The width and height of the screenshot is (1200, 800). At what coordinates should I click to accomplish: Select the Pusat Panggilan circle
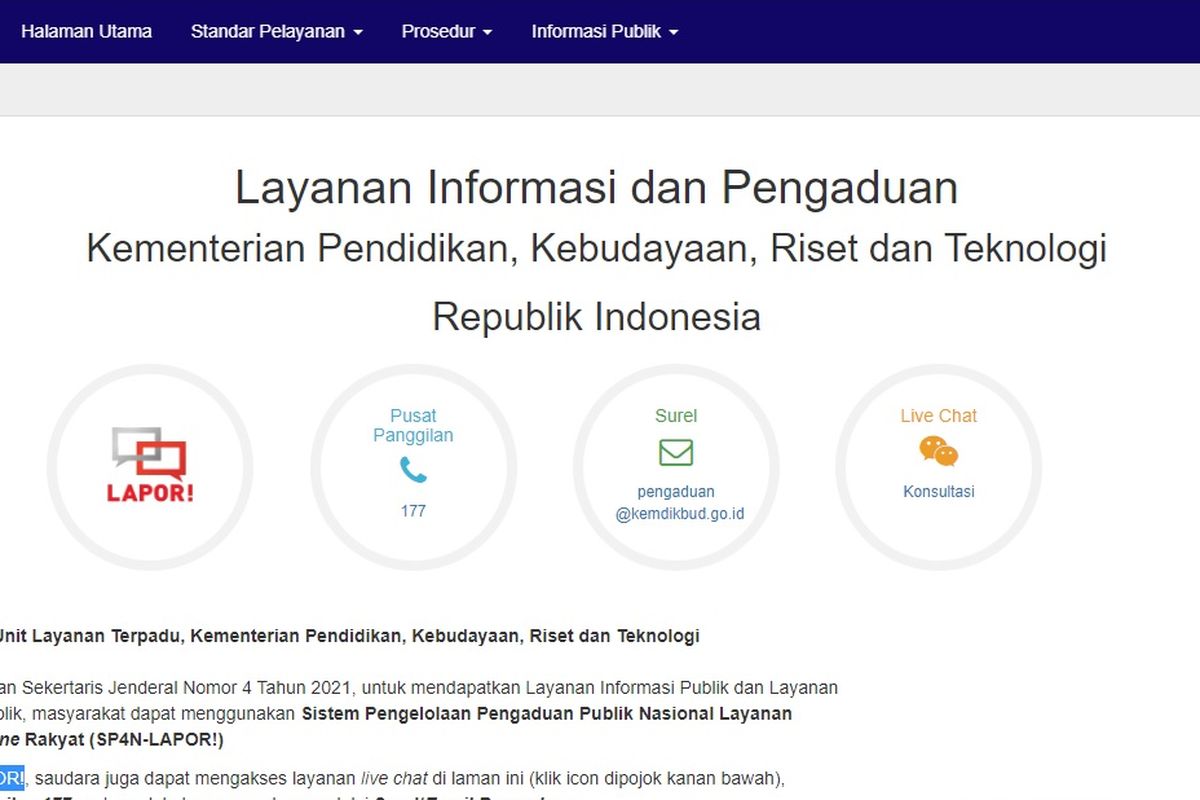point(414,468)
